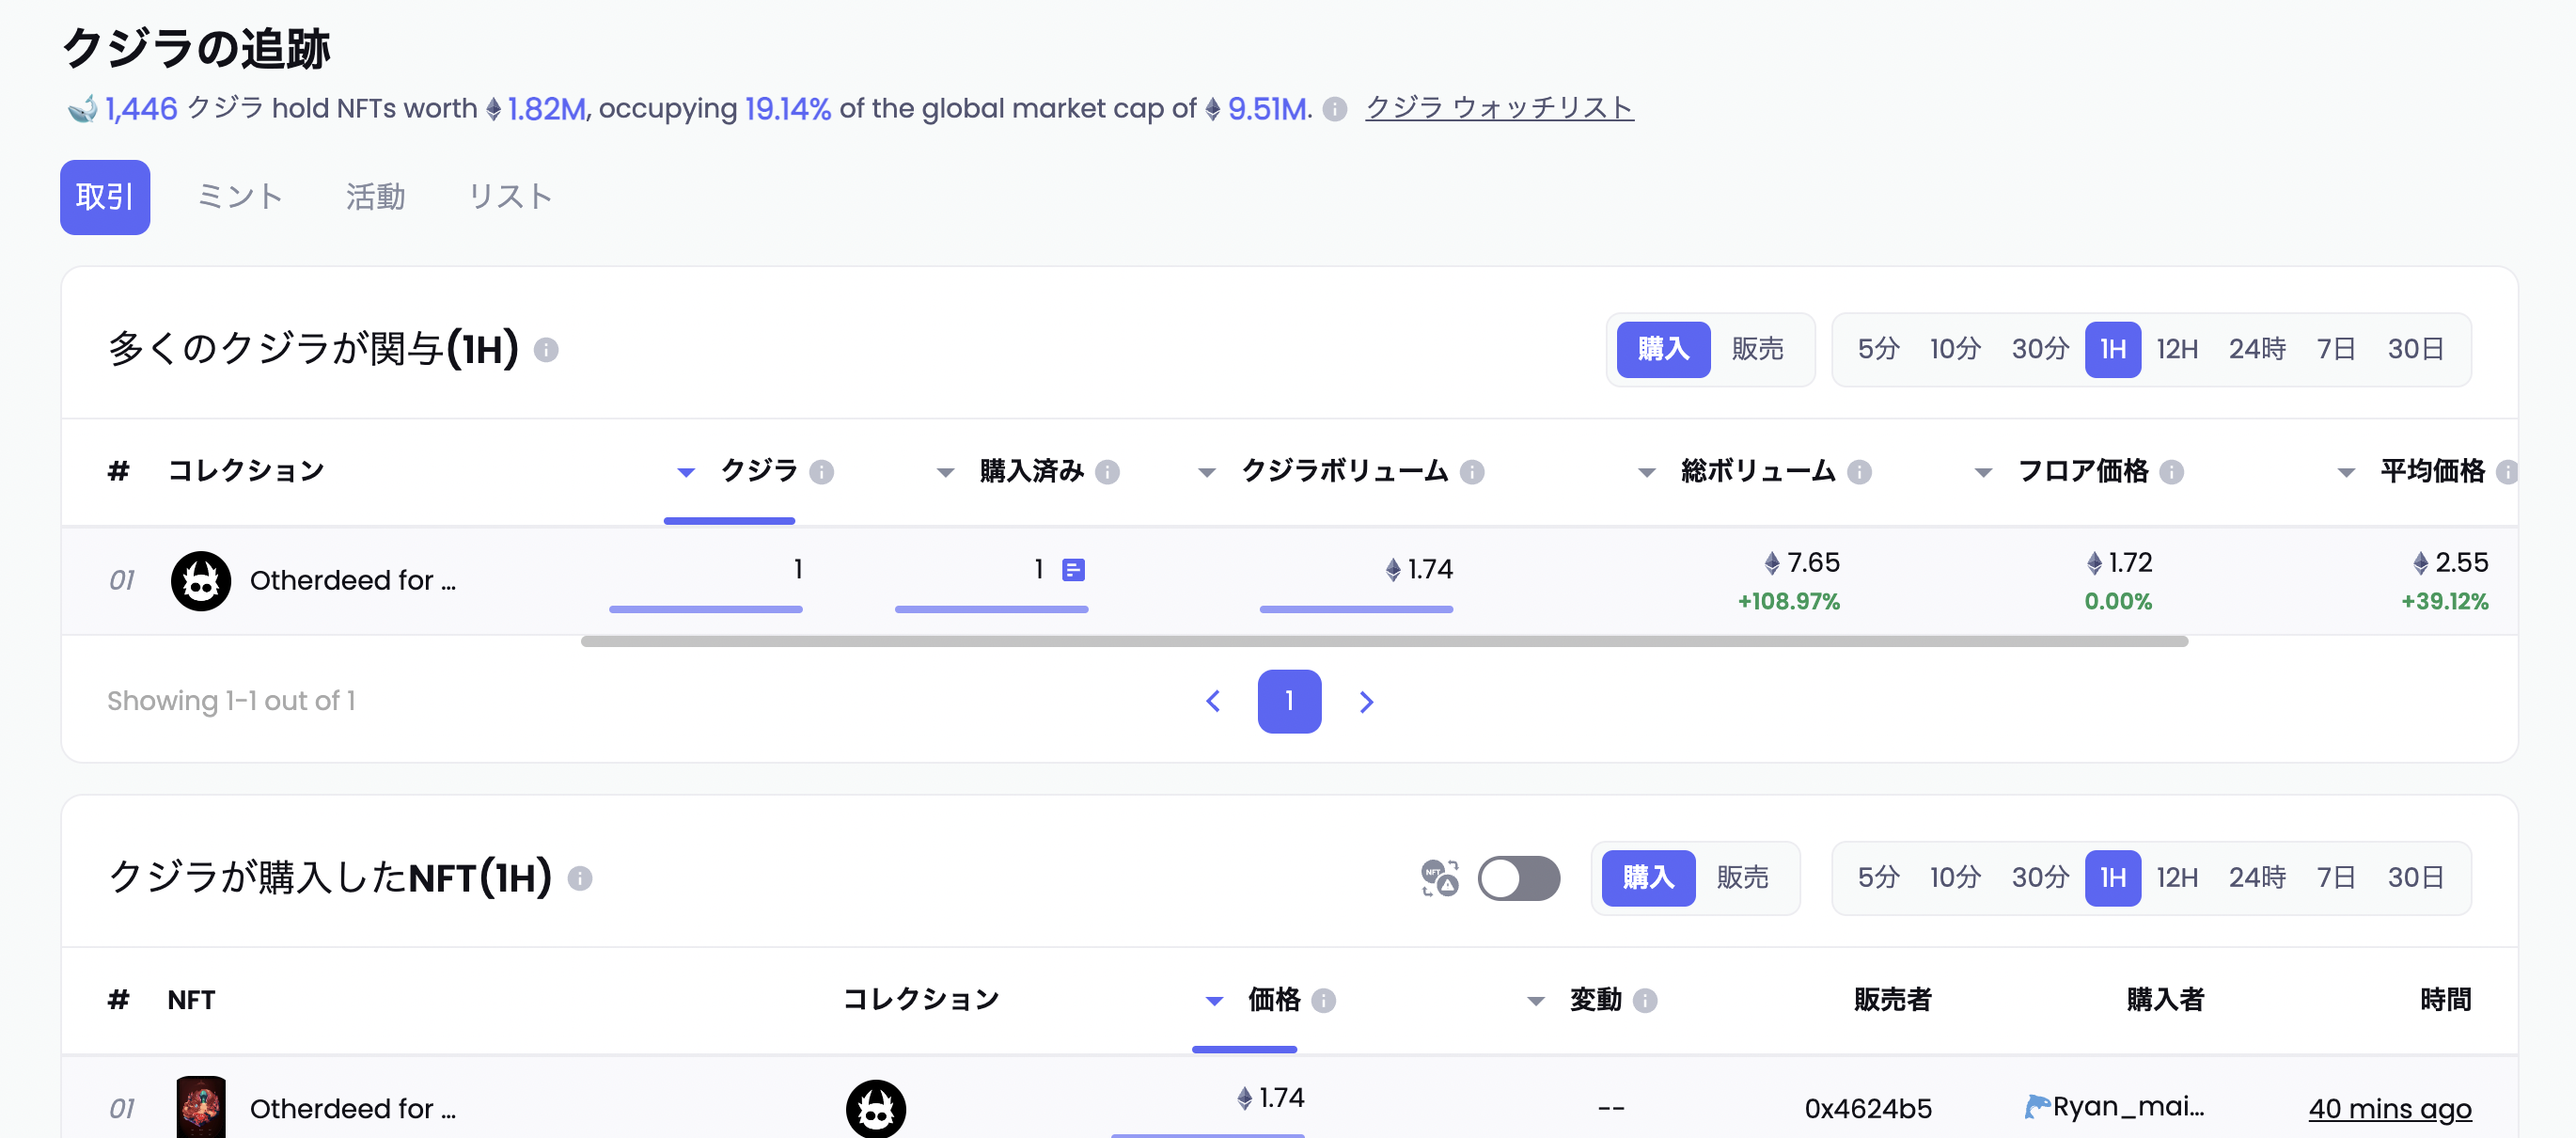Screen dimensions: 2576x1138
Task: Click Otherdeed for … NFT name in purchases table
Action: (353, 1108)
